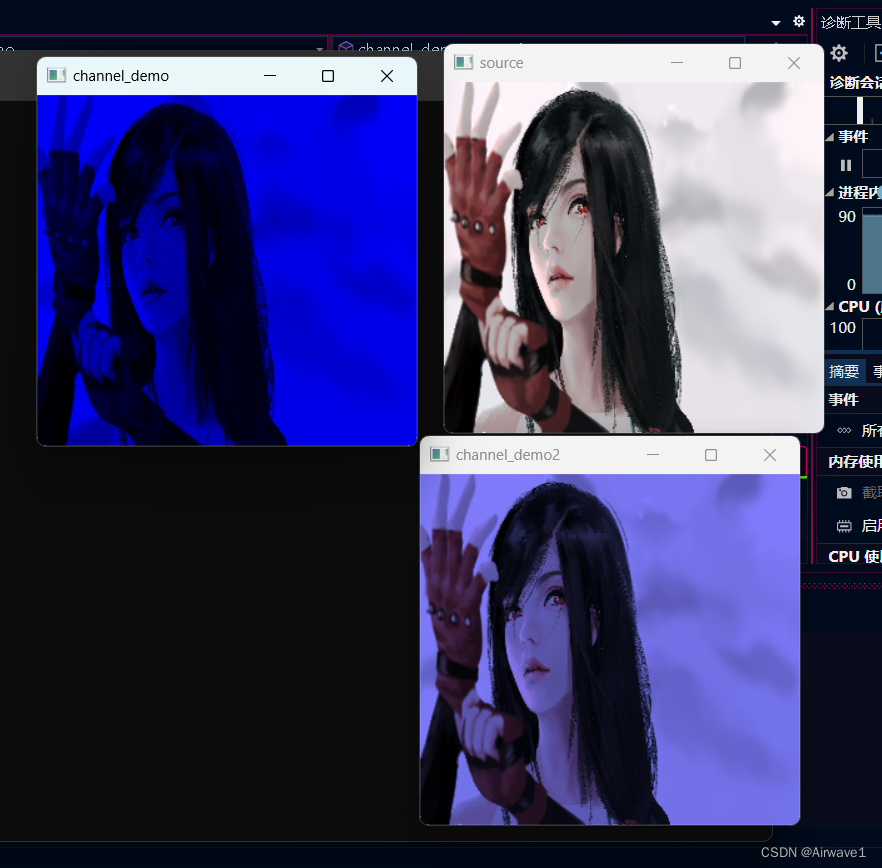Click the source window title text
The image size is (882, 868).
point(501,63)
